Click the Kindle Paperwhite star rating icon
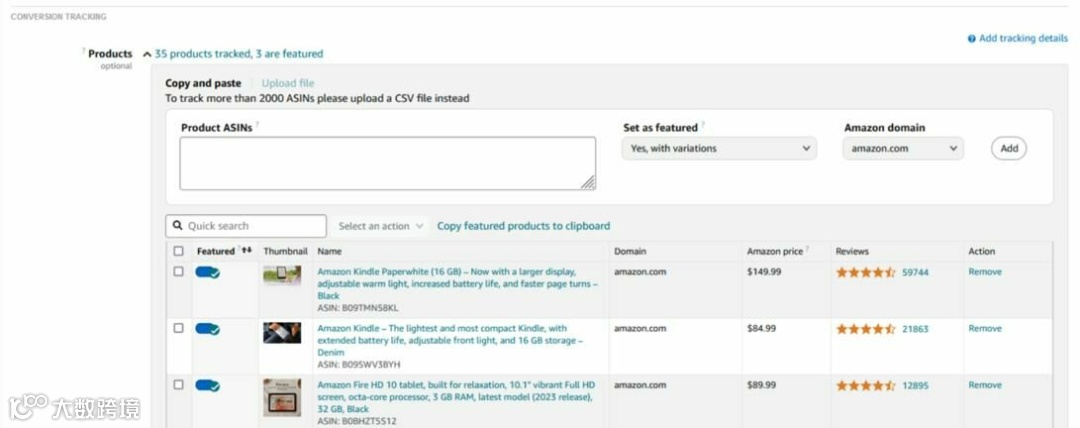The height and width of the screenshot is (428, 1080). [866, 272]
